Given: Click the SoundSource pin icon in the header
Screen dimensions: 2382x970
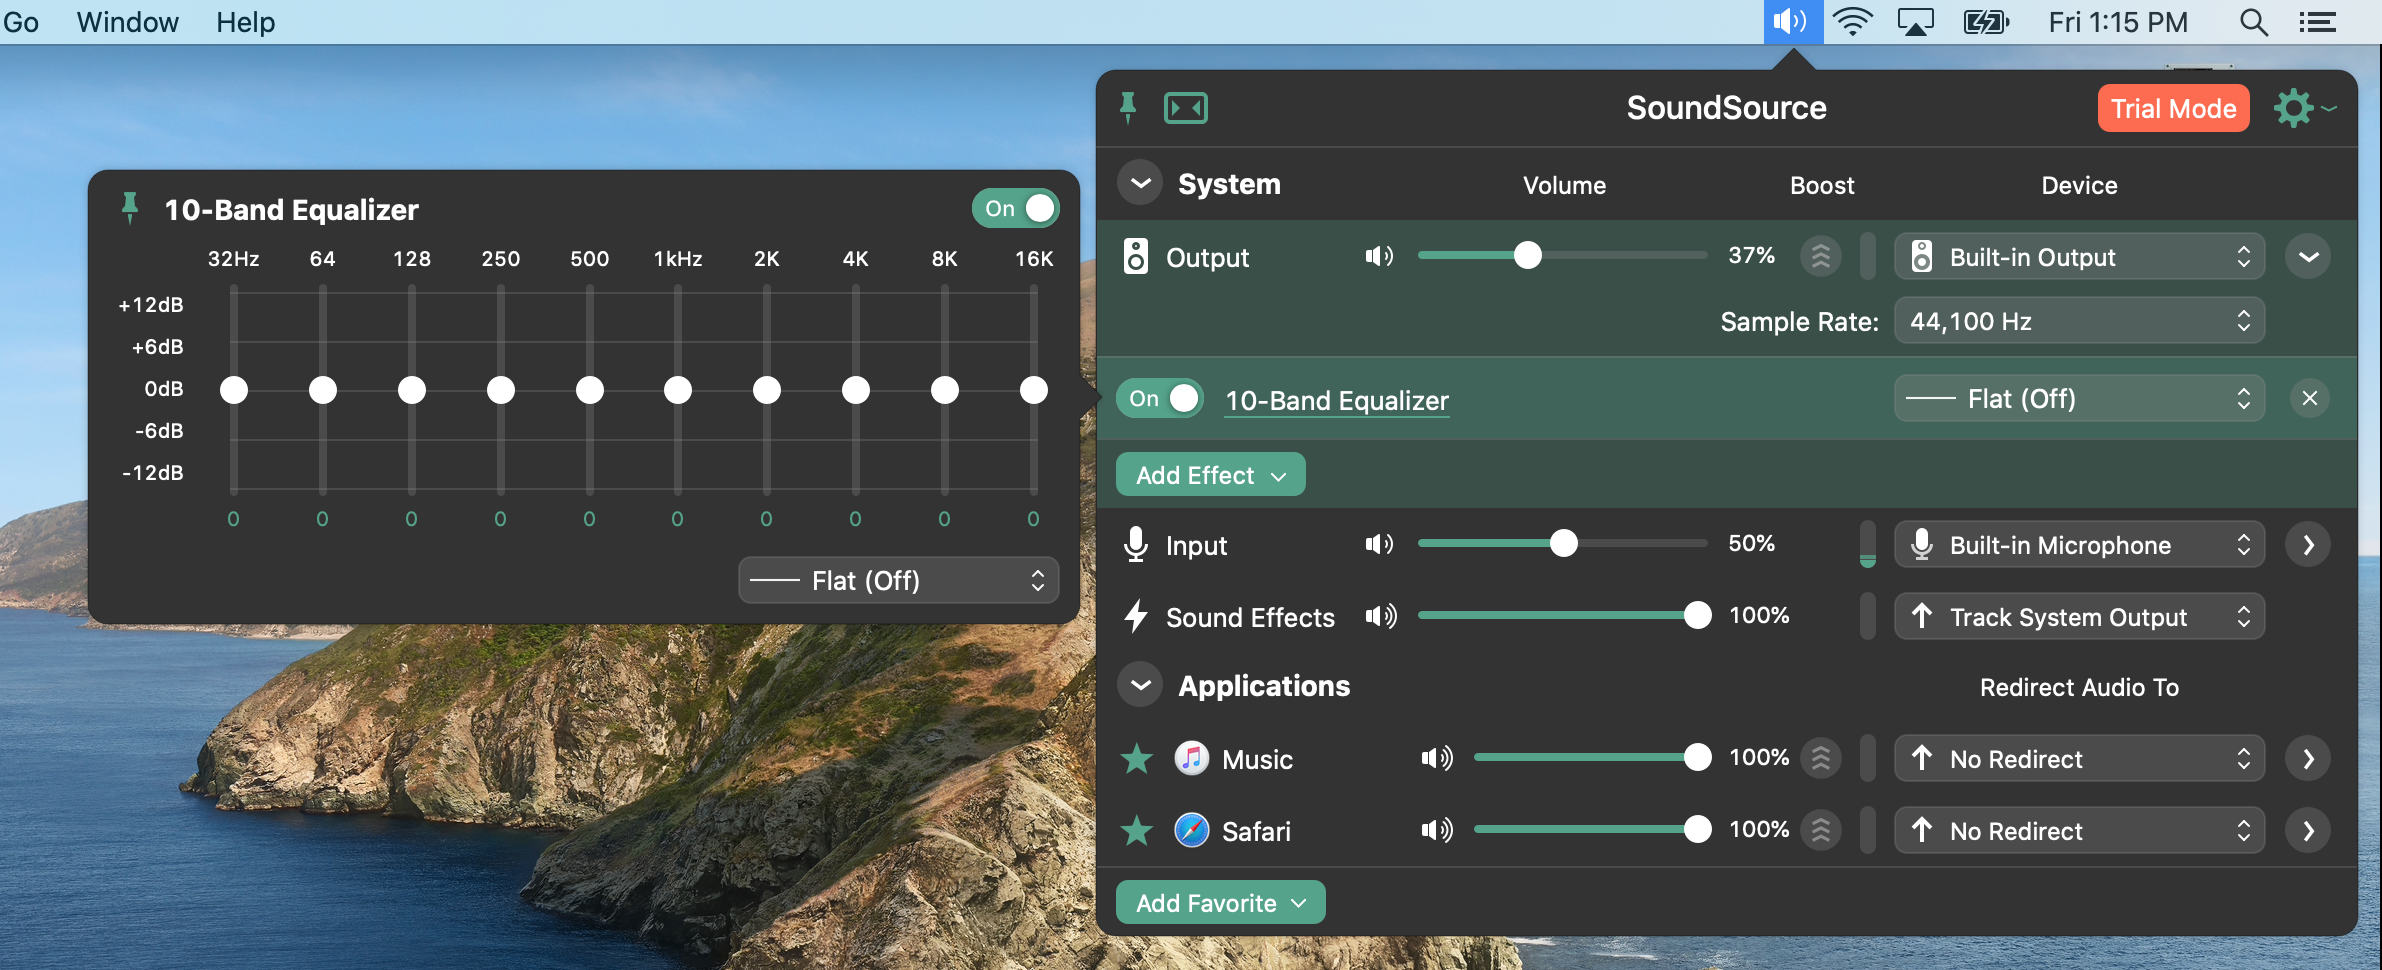Looking at the screenshot, I should tap(1128, 107).
